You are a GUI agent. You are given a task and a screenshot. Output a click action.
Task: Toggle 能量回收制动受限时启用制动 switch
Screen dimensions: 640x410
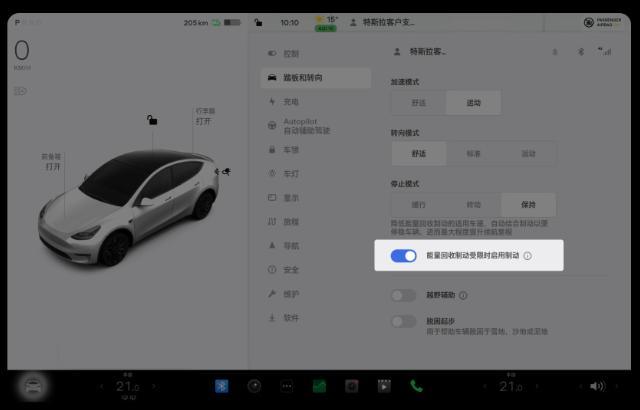click(x=403, y=256)
